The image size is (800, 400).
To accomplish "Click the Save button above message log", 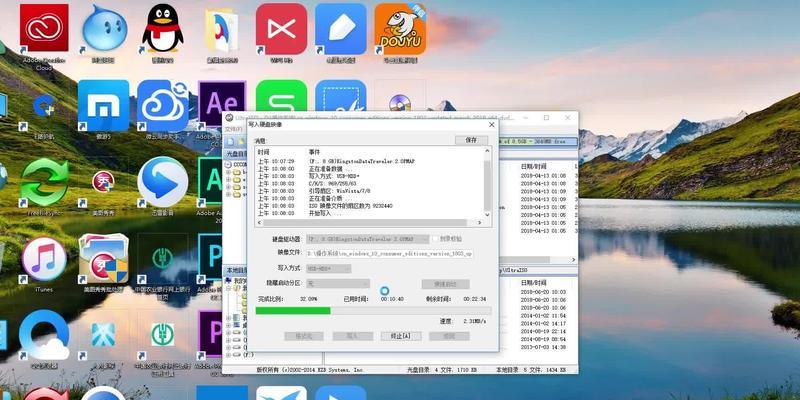I will (471, 140).
